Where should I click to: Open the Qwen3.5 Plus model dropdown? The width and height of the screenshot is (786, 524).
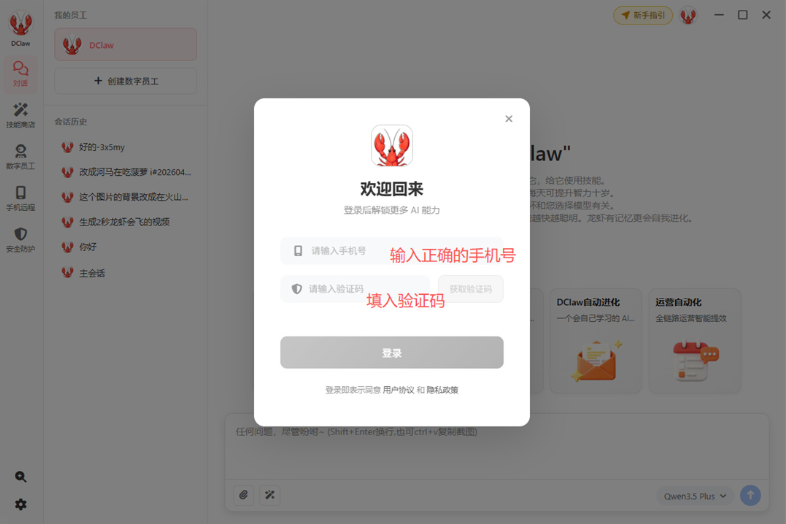tap(695, 496)
